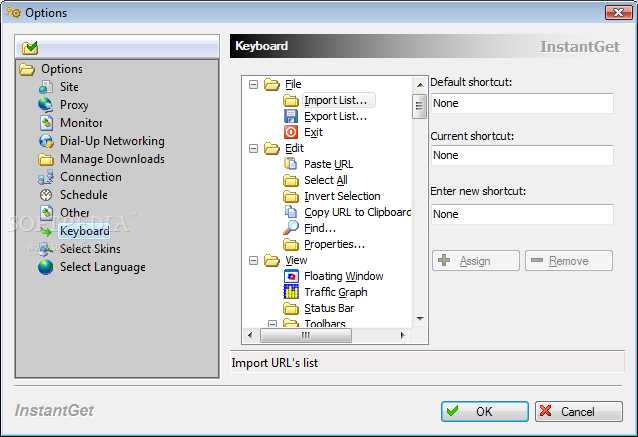Select the Paste URL command
Image resolution: width=638 pixels, height=437 pixels.
pyautogui.click(x=329, y=164)
